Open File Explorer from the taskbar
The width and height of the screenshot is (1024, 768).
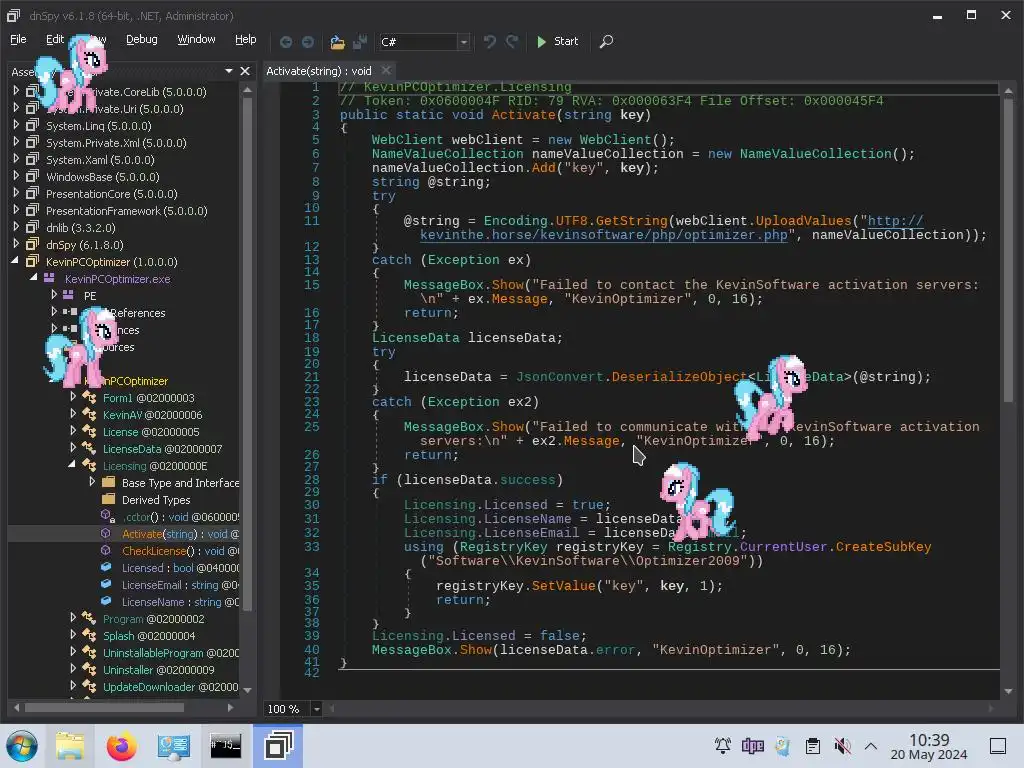(x=70, y=746)
